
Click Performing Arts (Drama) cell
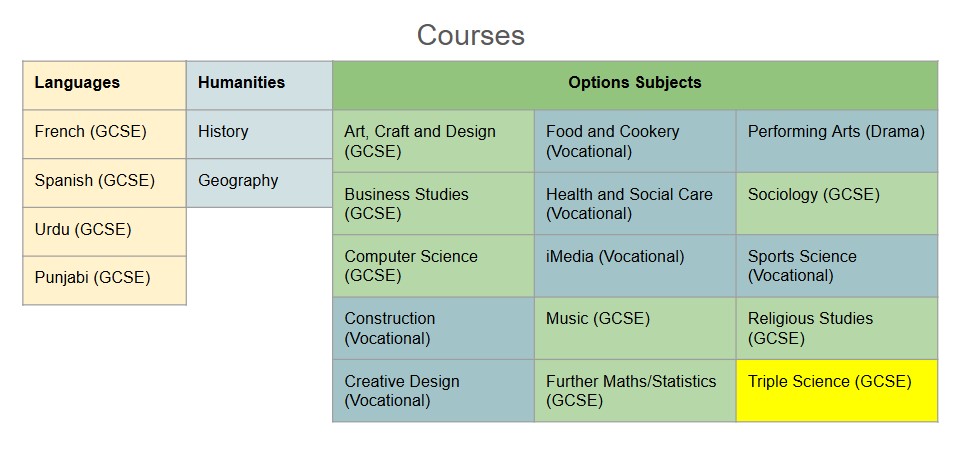[x=836, y=141]
